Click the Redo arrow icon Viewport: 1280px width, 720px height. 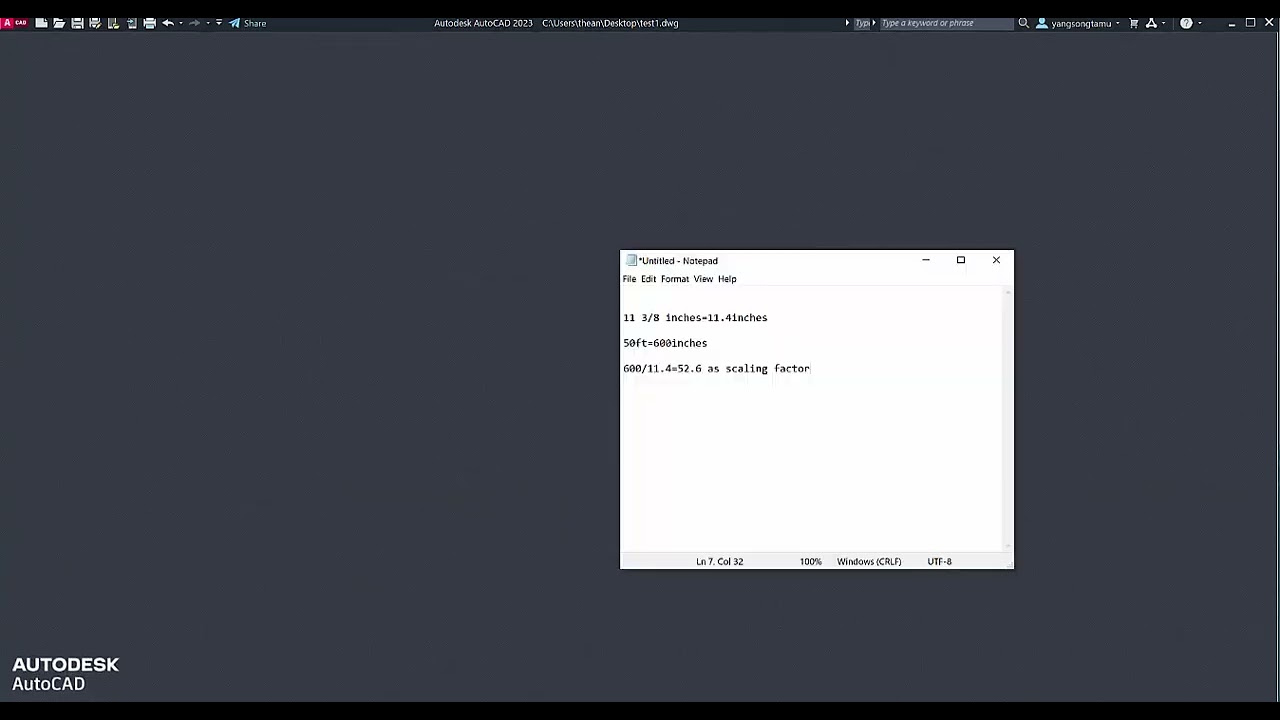[194, 23]
